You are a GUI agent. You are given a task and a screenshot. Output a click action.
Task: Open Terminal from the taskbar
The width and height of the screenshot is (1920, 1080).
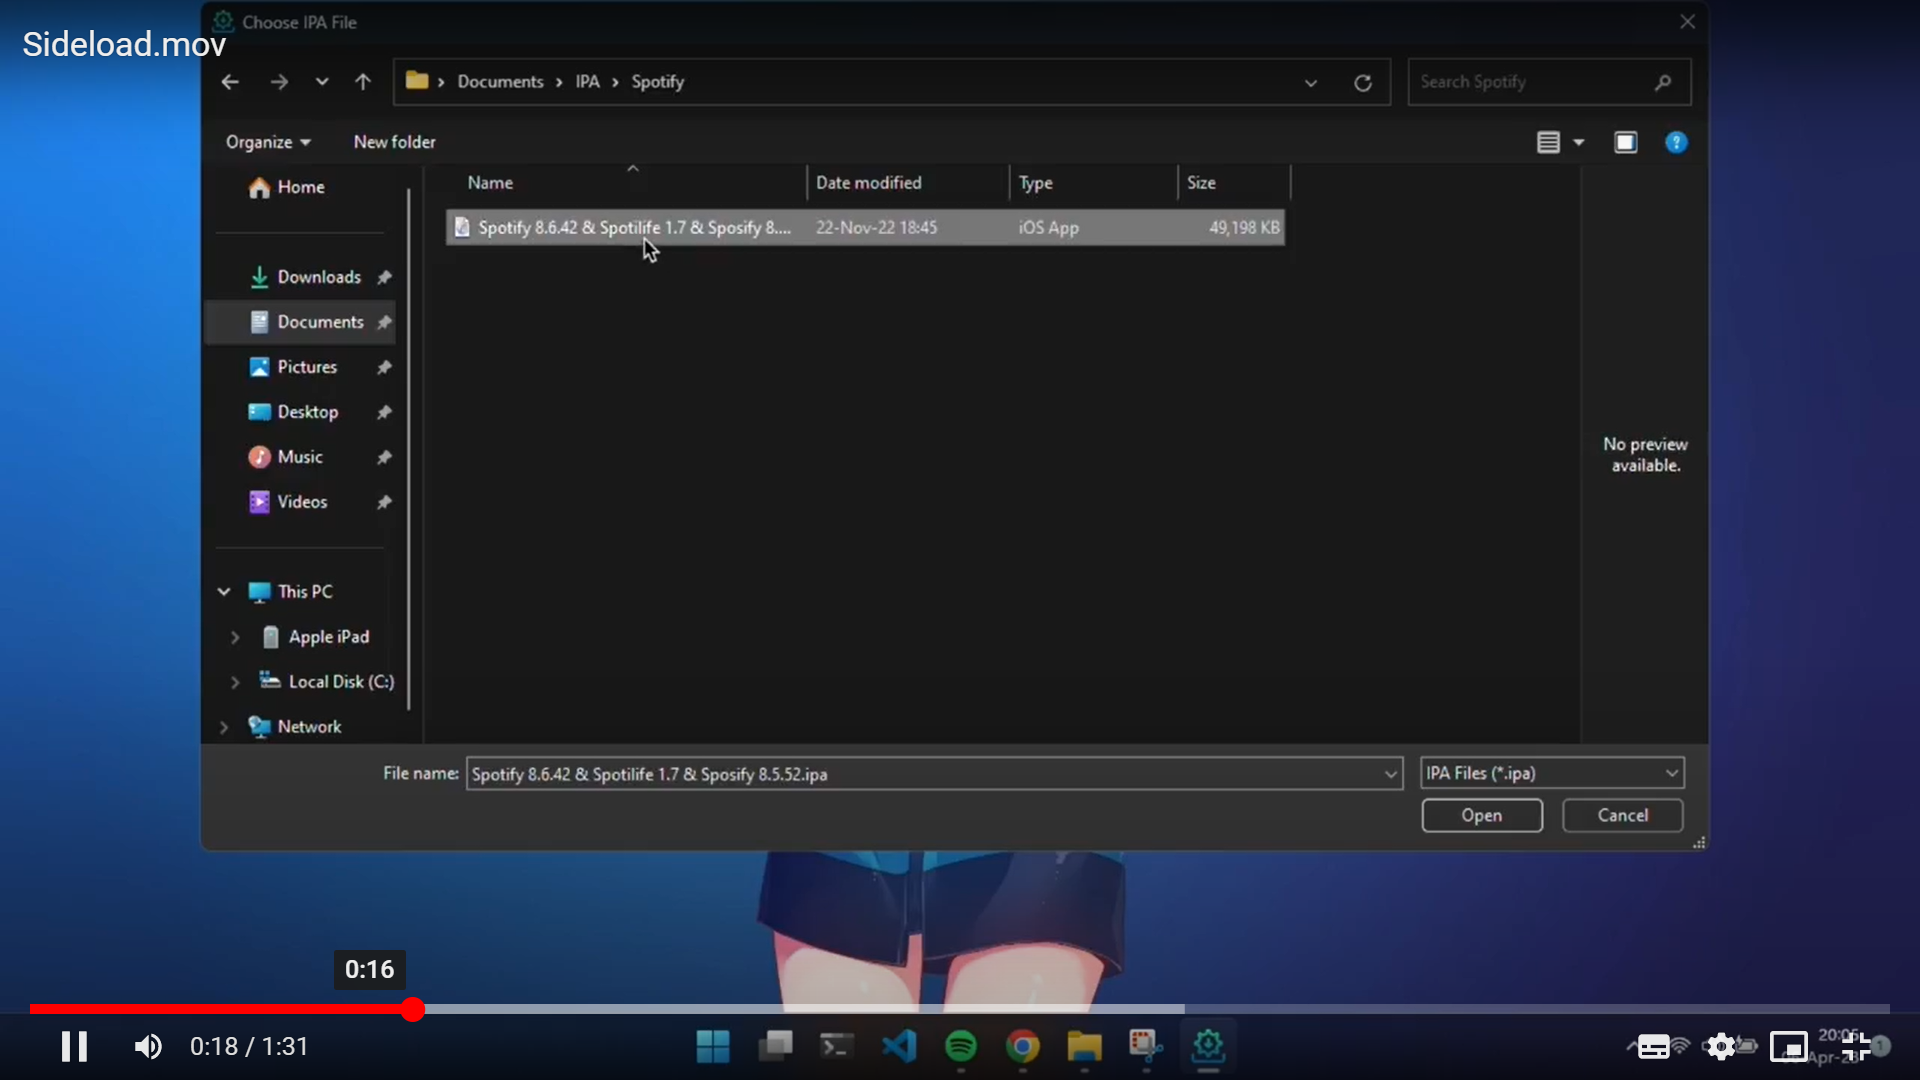837,1047
